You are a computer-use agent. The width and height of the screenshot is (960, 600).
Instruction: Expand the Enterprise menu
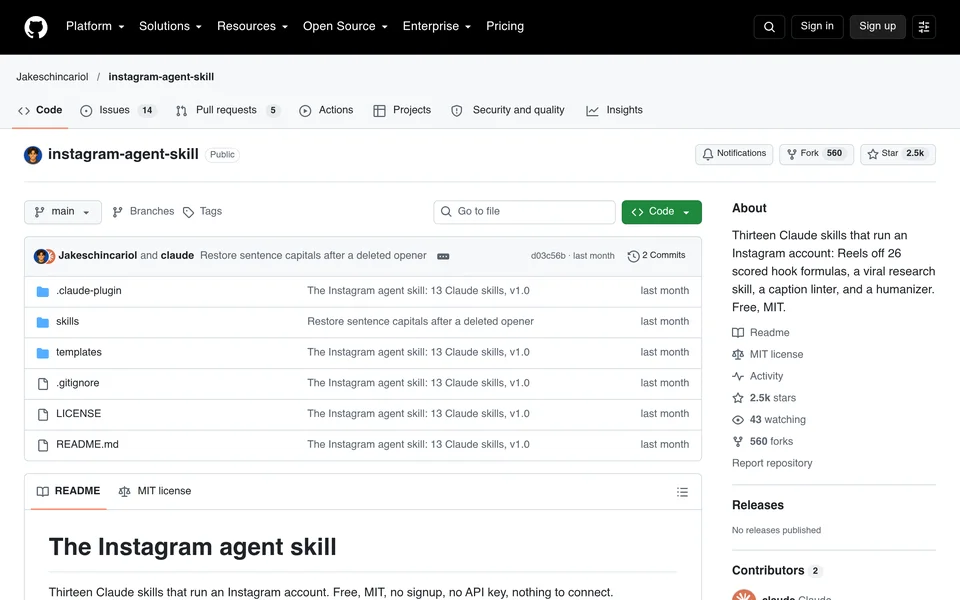coord(437,26)
